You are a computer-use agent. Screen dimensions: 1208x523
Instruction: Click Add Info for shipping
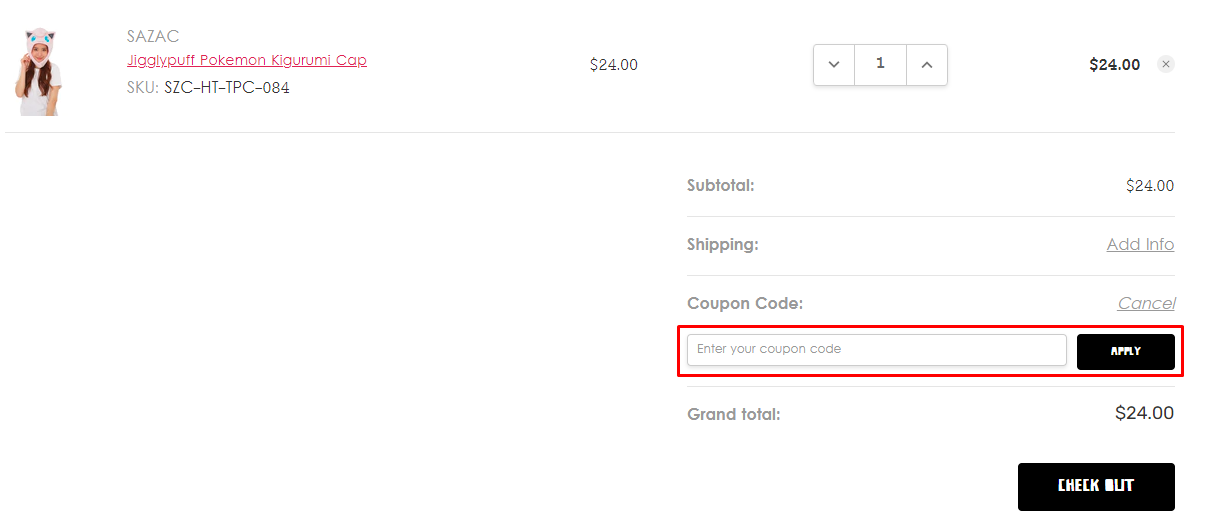(1140, 244)
